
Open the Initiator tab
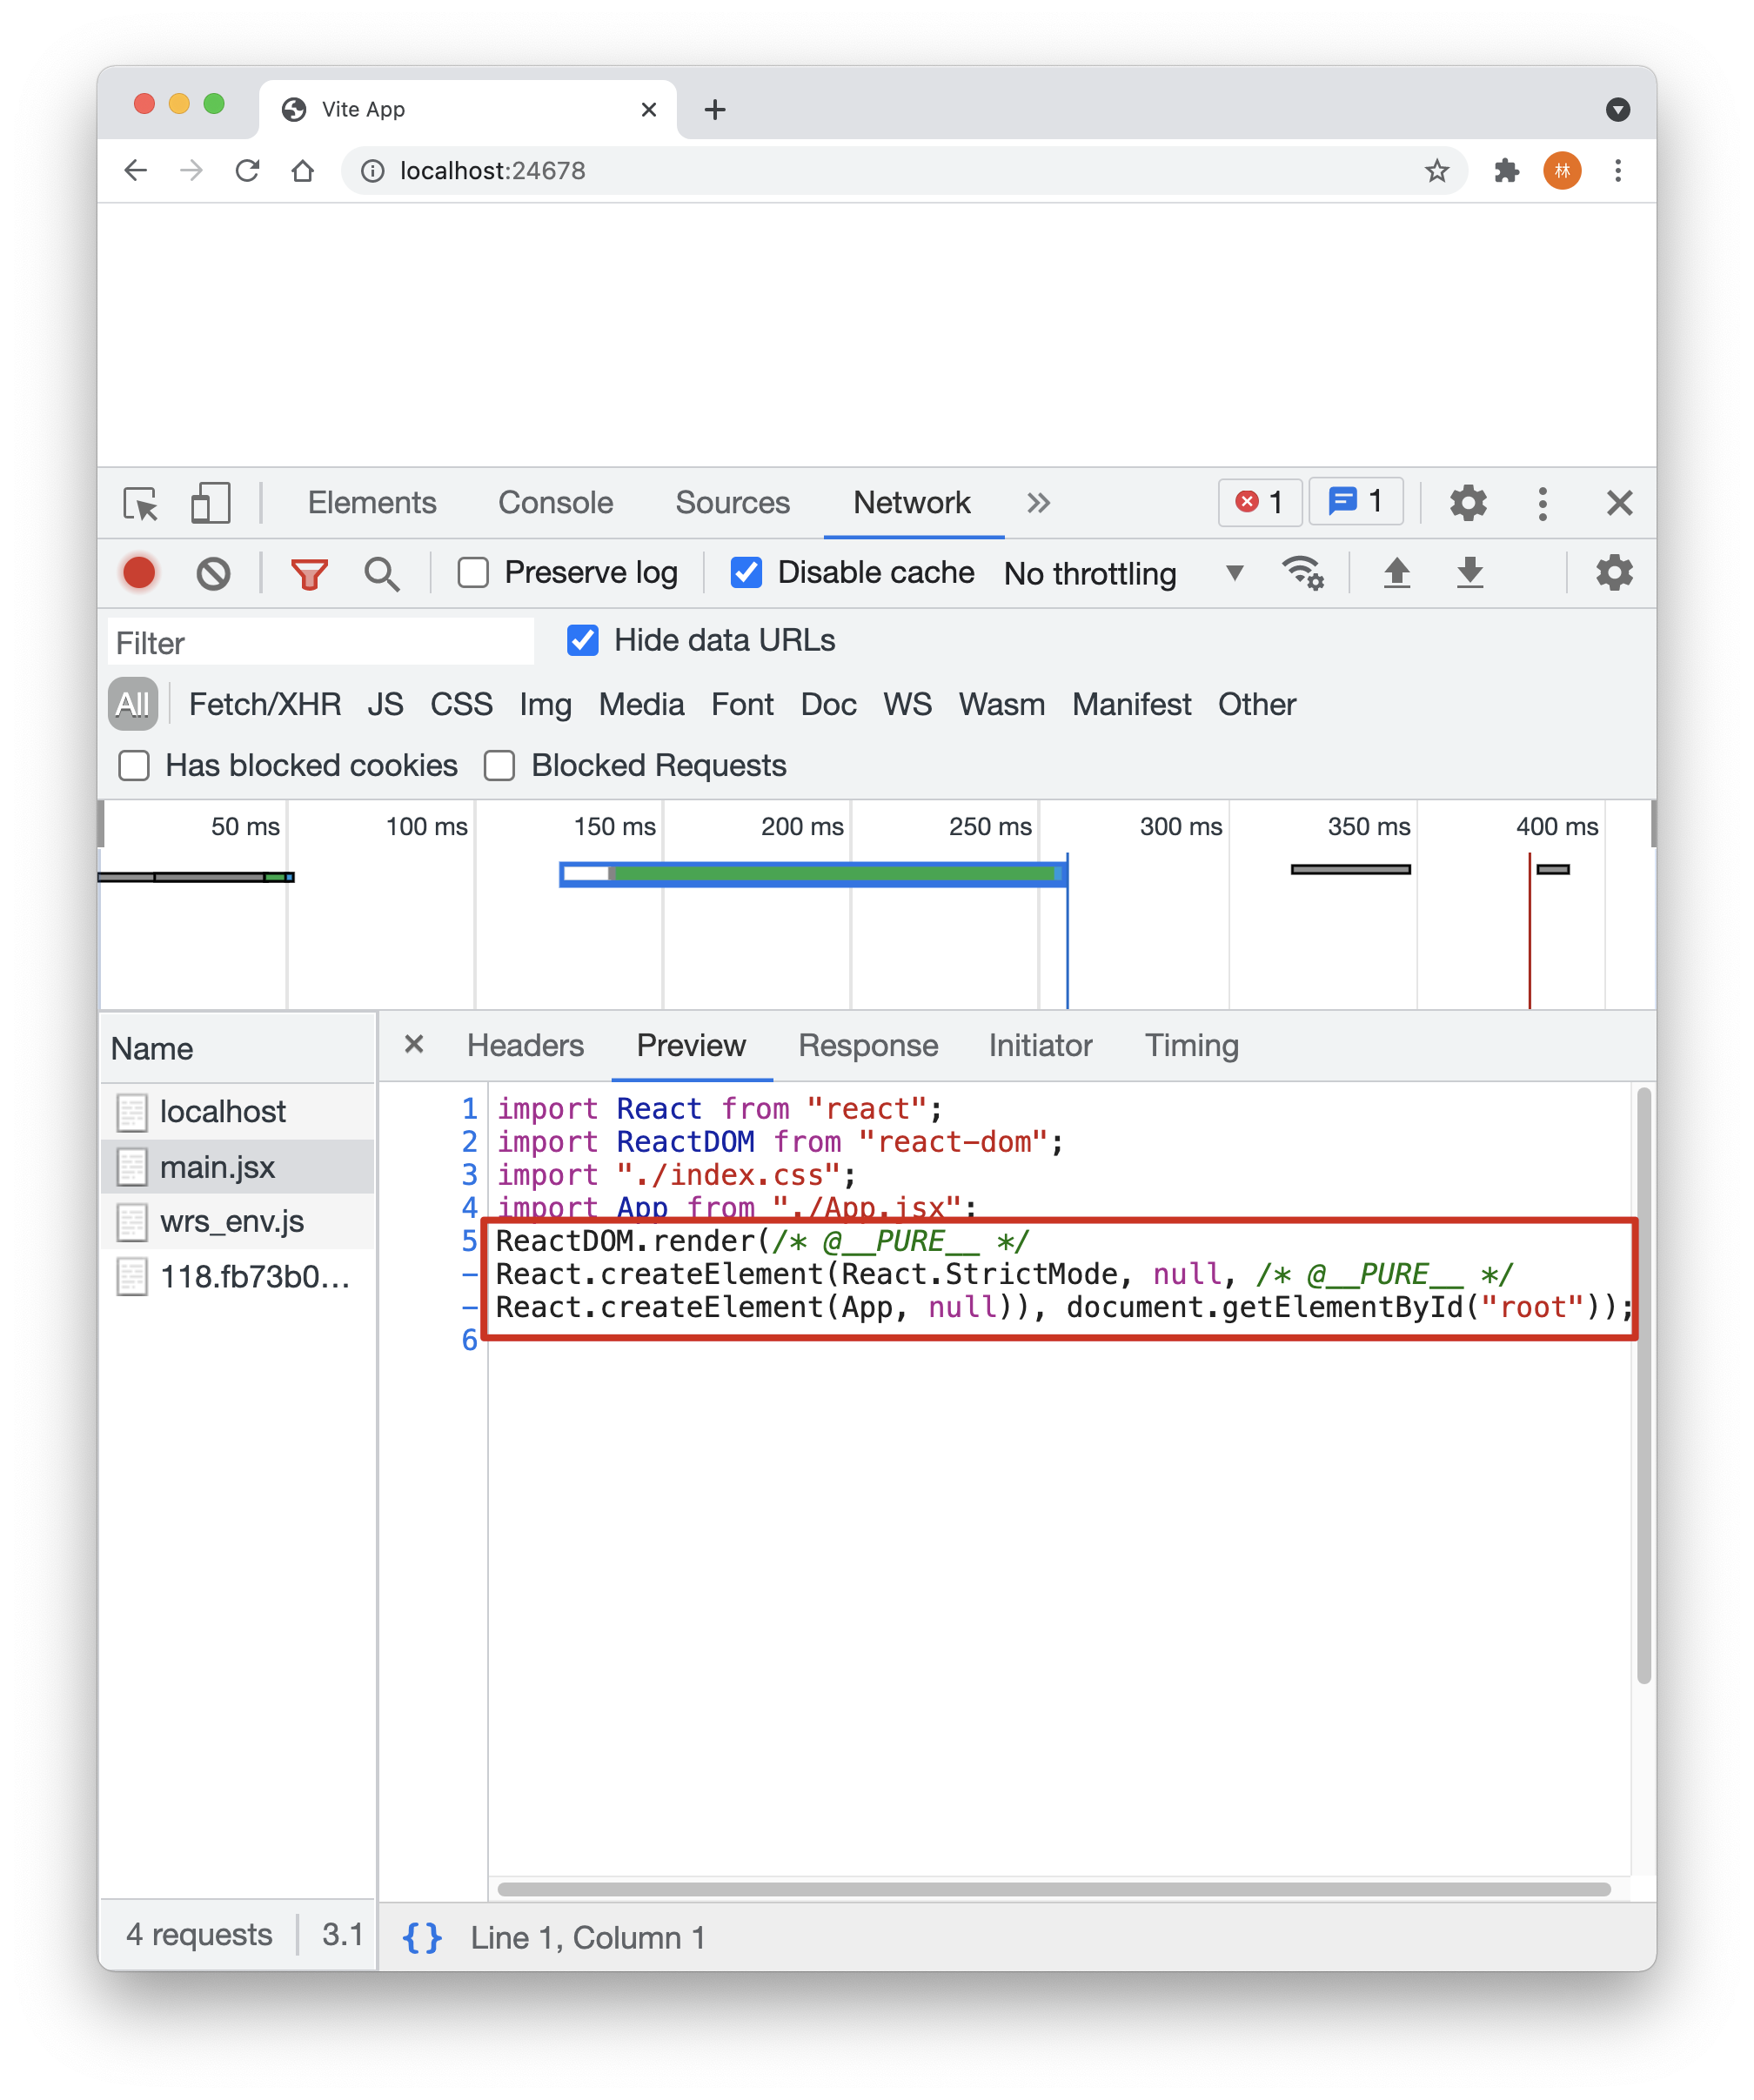[1040, 1045]
